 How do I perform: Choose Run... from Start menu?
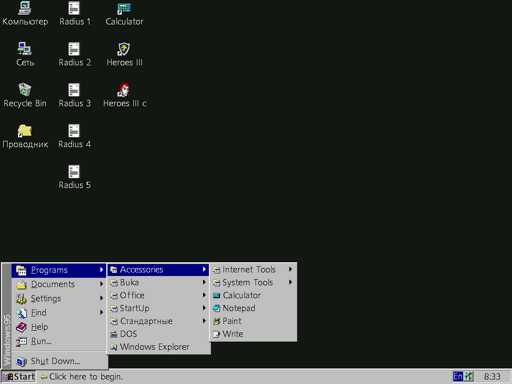(59, 341)
